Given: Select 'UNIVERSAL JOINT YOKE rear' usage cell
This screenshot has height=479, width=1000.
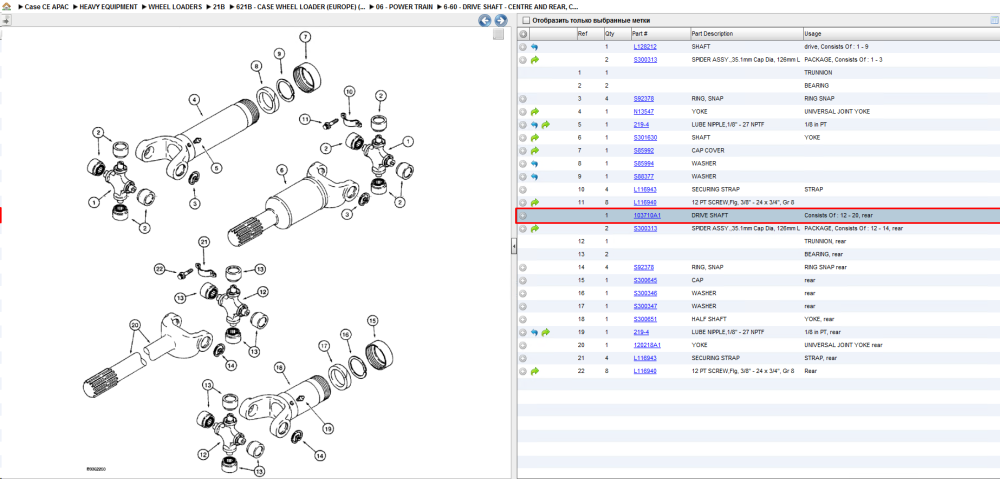Looking at the screenshot, I should click(x=843, y=345).
